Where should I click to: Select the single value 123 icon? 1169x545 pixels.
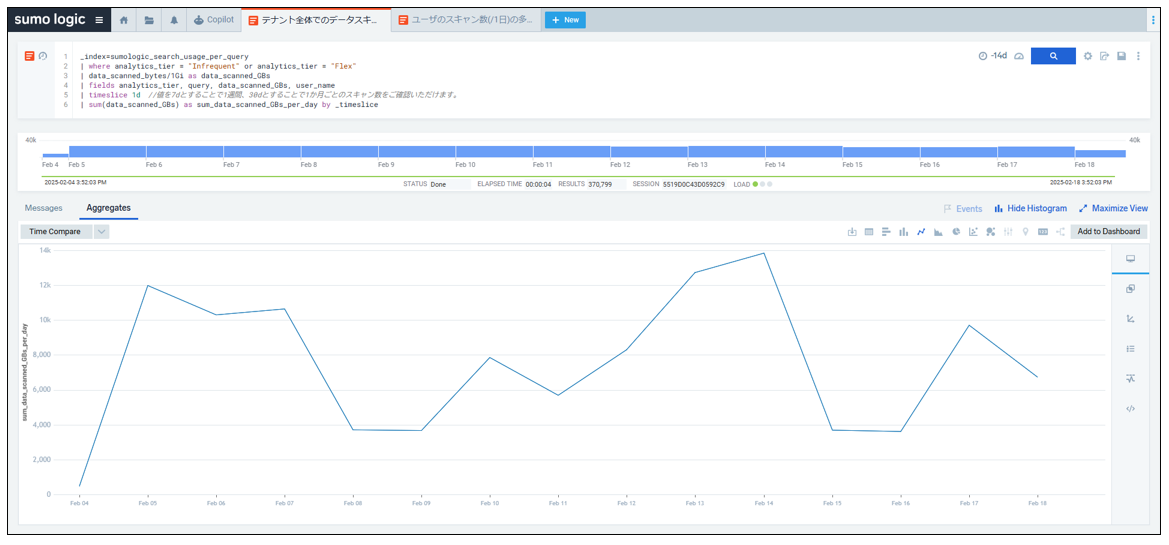click(x=1043, y=232)
